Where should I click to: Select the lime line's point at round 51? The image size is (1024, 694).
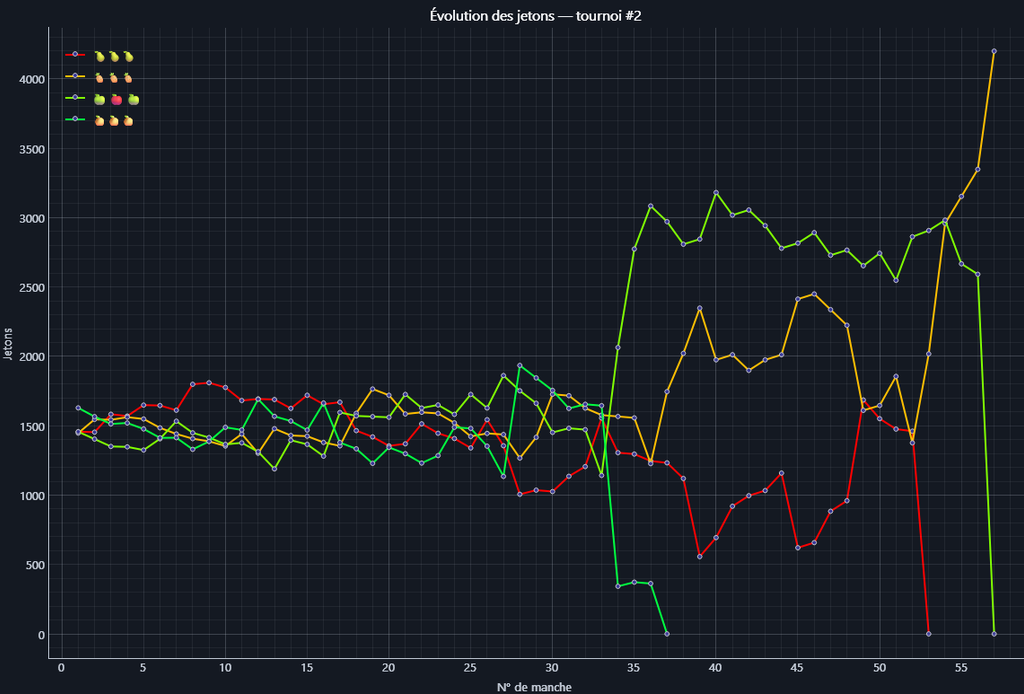coord(896,280)
